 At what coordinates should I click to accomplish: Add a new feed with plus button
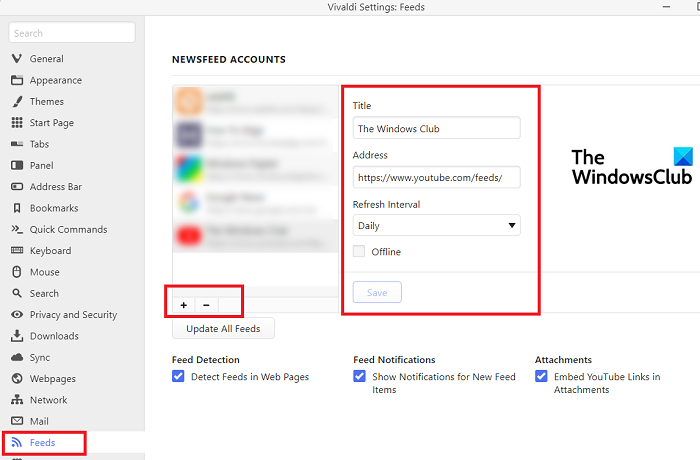183,305
